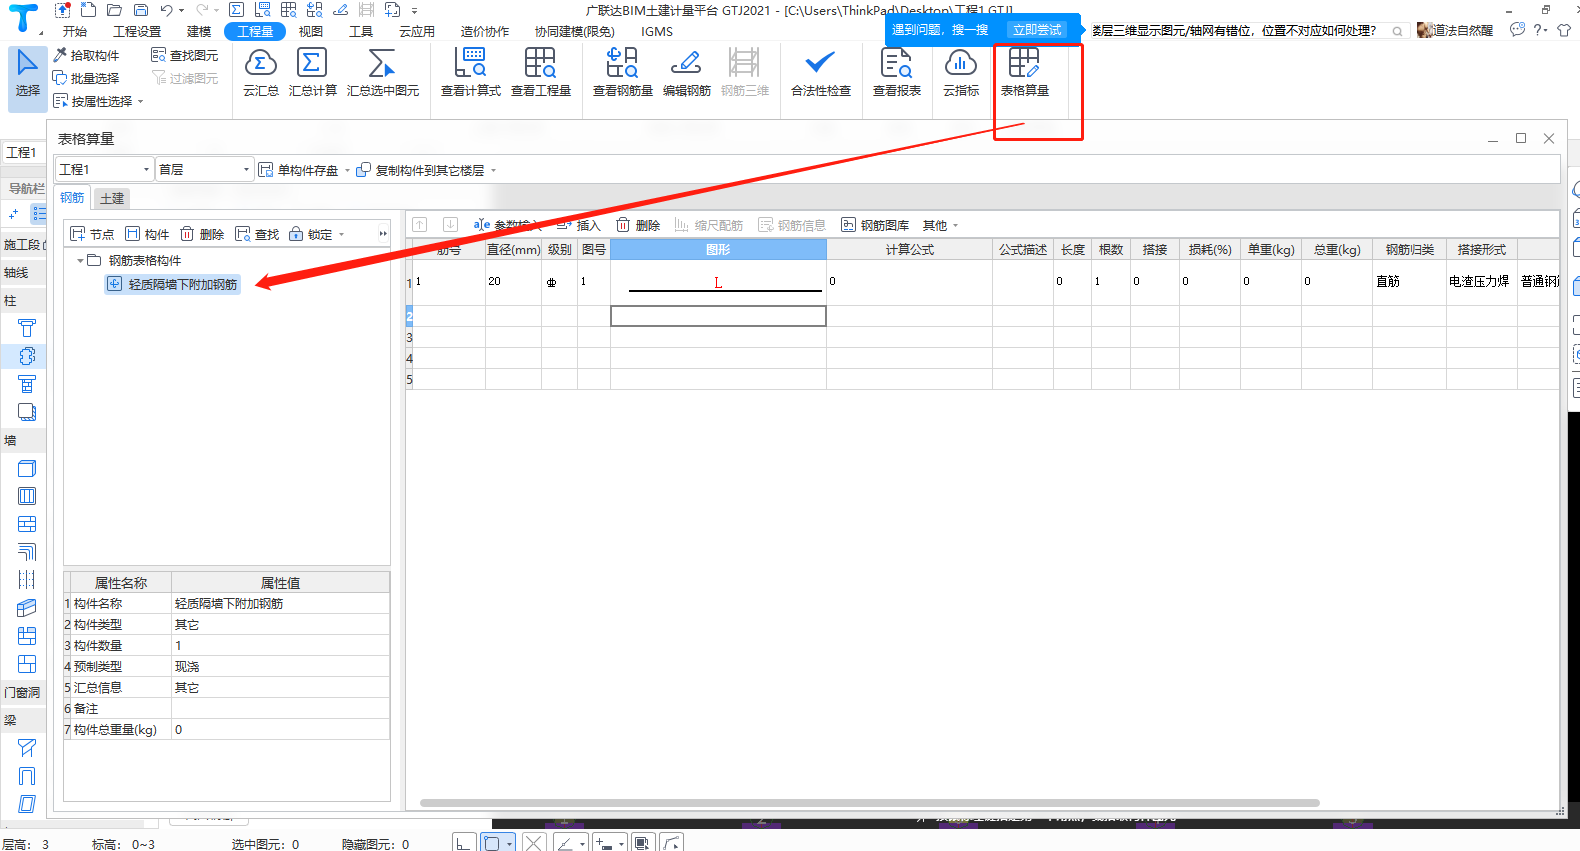
Task: Collapse the 钢筋表格构件 tree node
Action: pos(80,260)
